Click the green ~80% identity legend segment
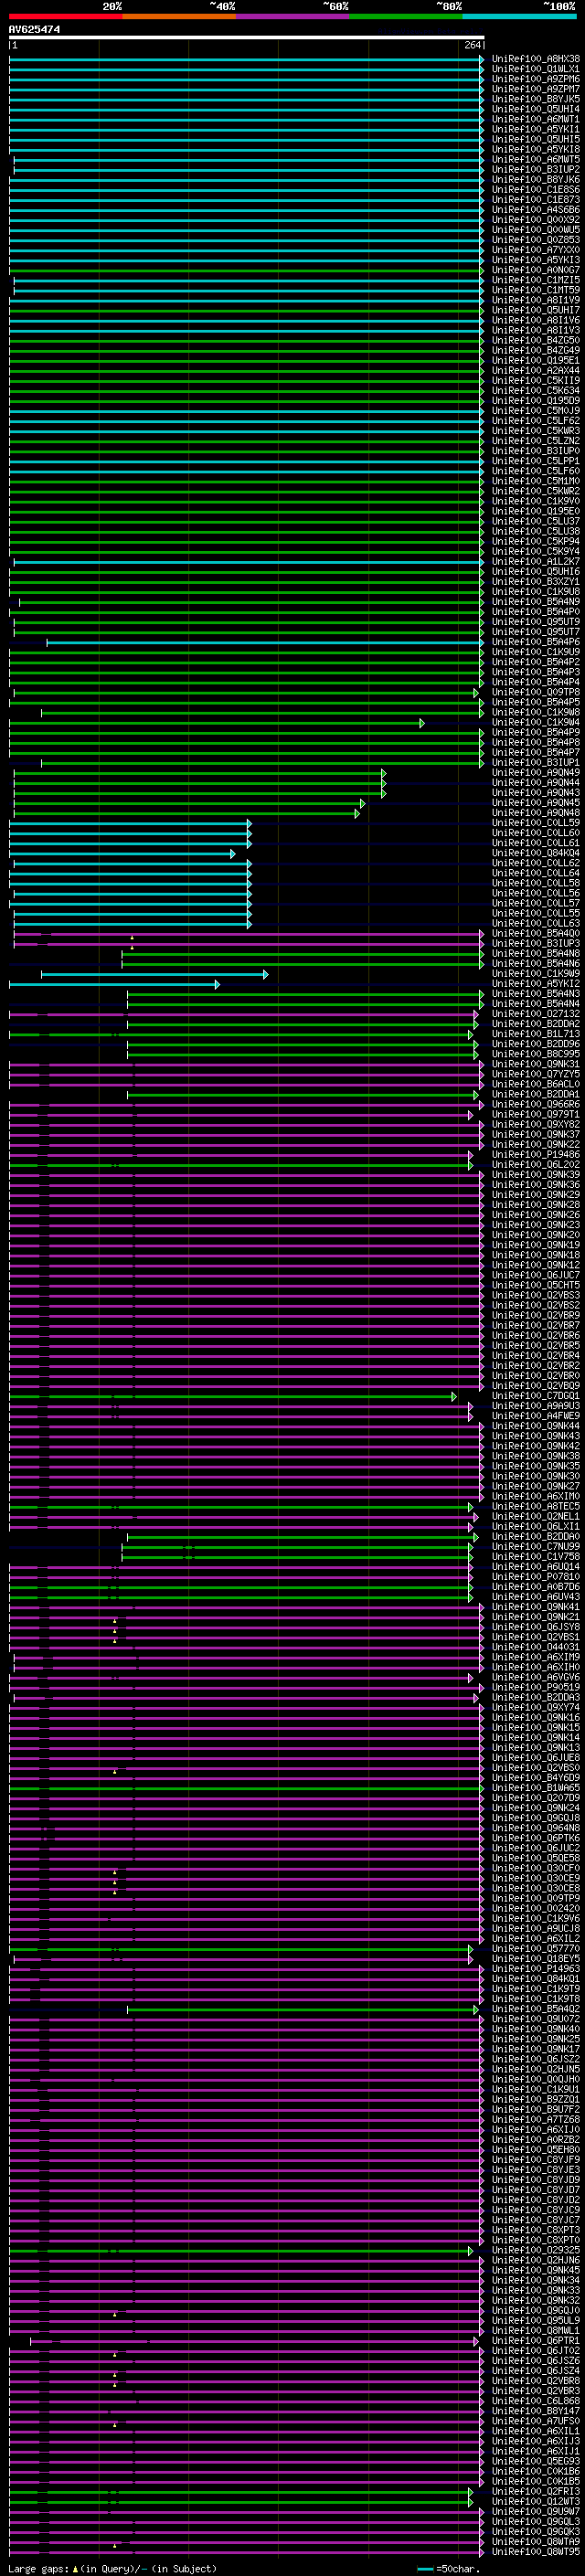The image size is (585, 2576). [406, 16]
